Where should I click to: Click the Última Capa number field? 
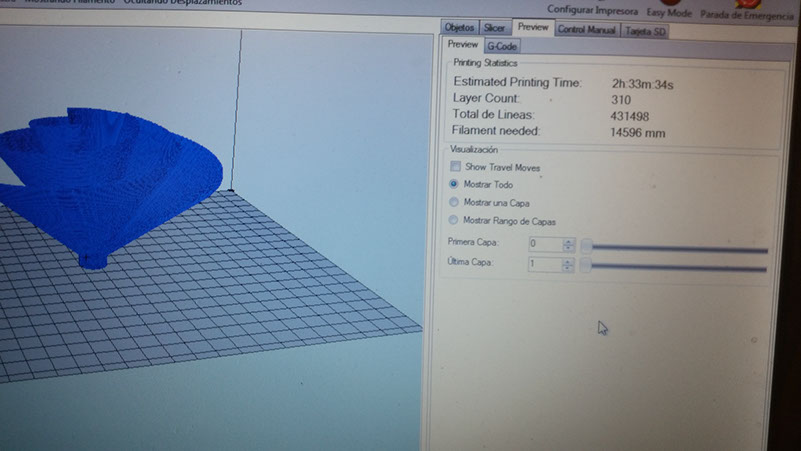[545, 264]
